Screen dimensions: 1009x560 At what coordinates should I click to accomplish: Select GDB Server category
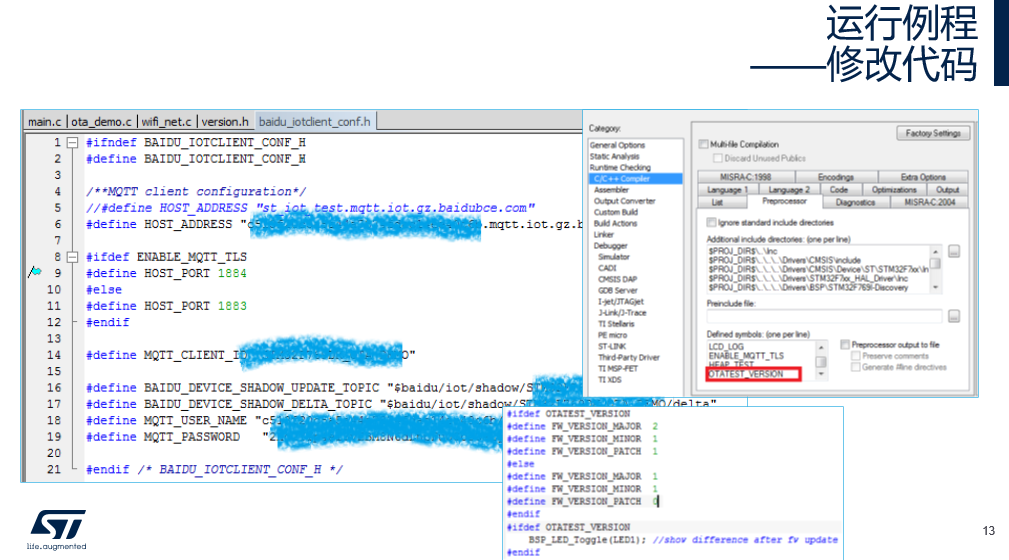click(617, 290)
